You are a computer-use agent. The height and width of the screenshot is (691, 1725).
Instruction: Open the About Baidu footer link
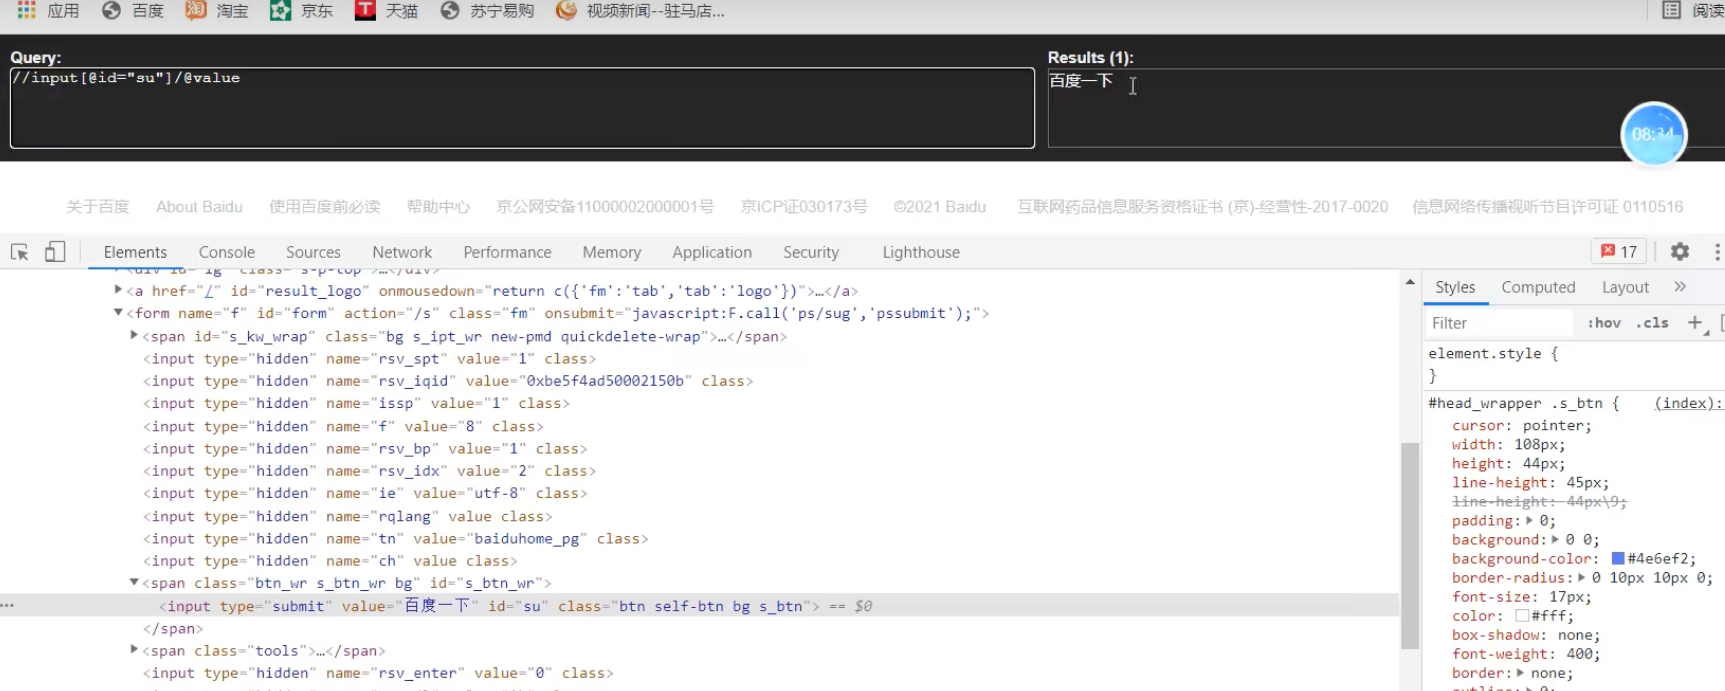199,207
